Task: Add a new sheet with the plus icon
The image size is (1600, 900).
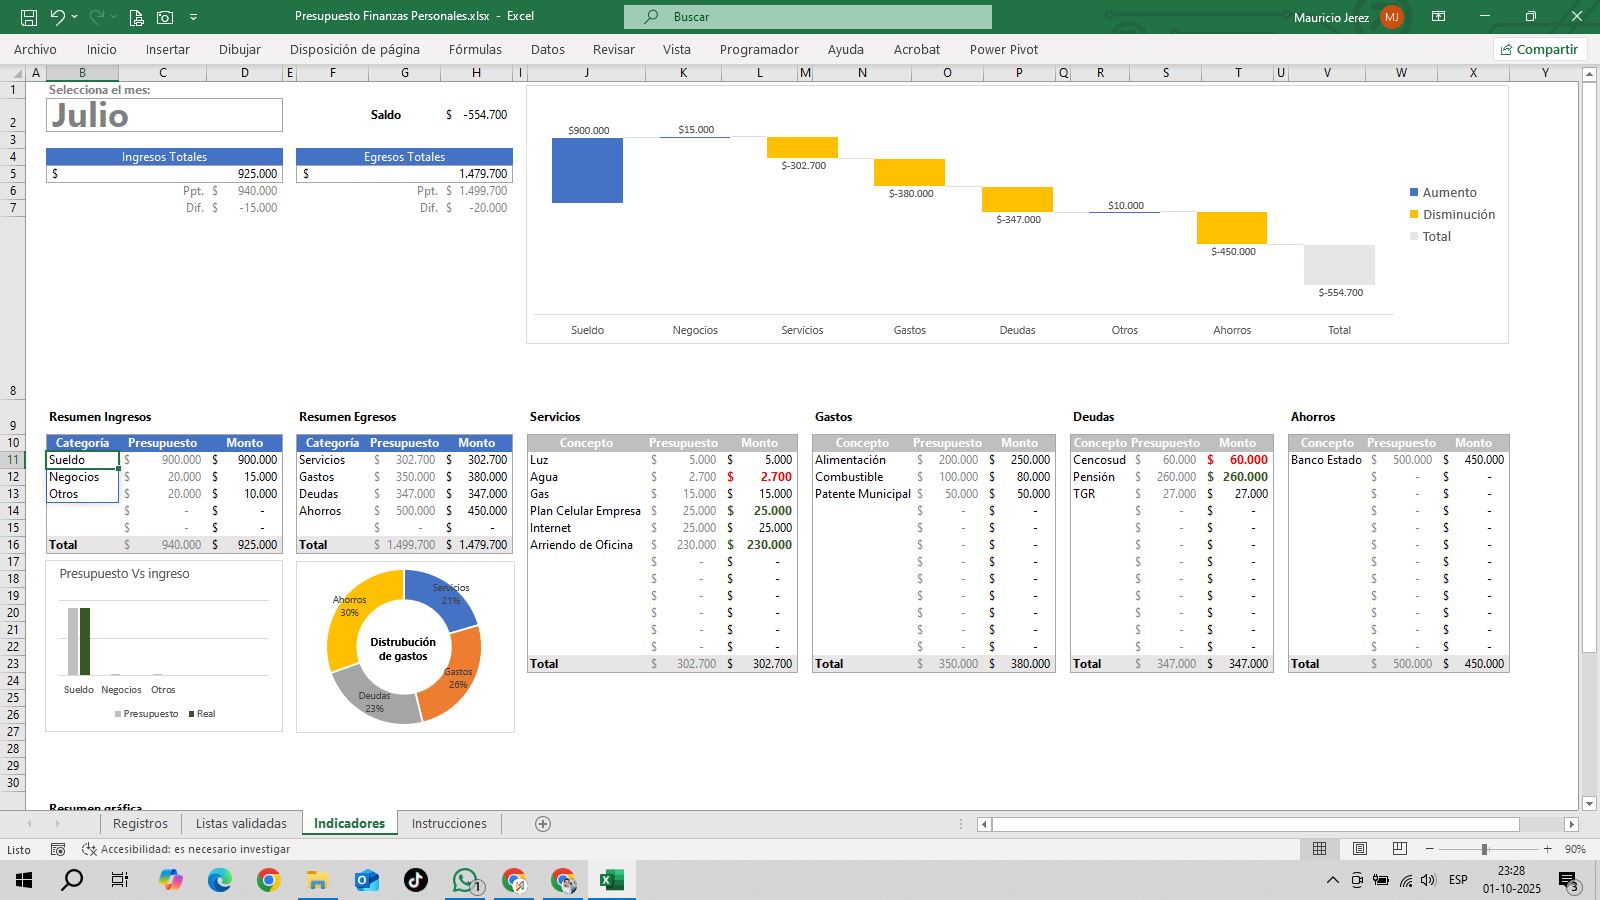Action: tap(543, 824)
